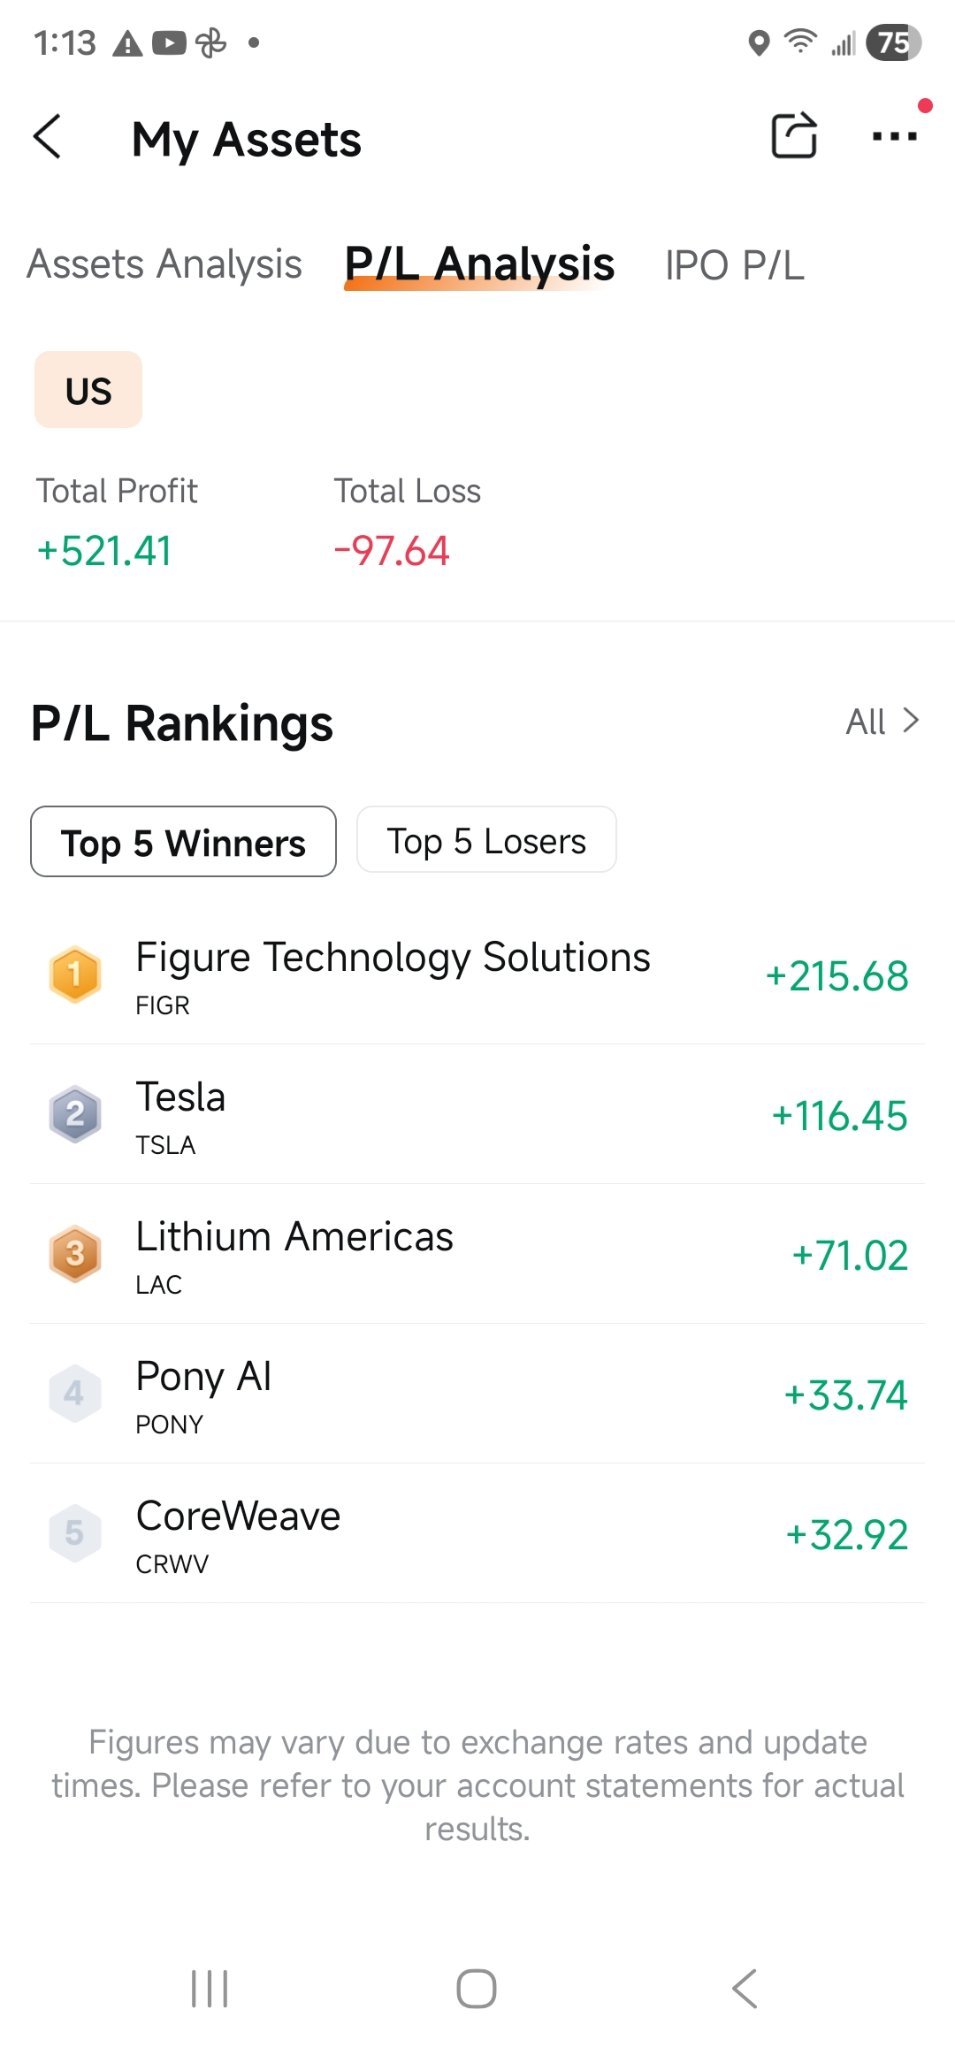Select the P/L Analysis tab
Image resolution: width=955 pixels, height=2048 pixels.
(x=479, y=265)
